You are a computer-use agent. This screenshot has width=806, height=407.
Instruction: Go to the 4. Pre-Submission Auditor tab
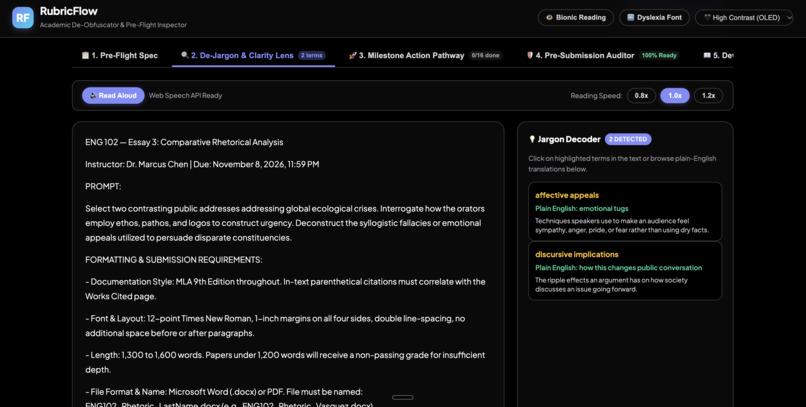point(602,56)
